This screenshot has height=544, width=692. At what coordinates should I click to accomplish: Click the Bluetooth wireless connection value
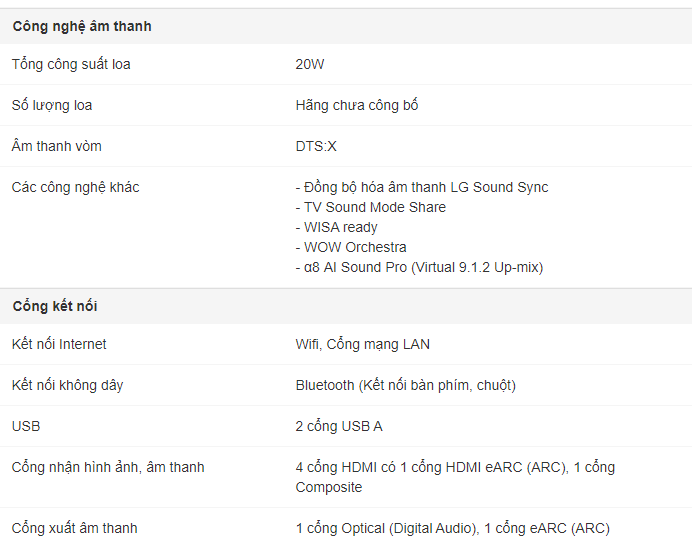406,385
